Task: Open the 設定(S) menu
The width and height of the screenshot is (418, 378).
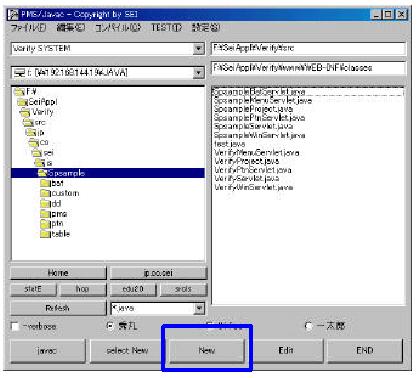Action: 206,28
